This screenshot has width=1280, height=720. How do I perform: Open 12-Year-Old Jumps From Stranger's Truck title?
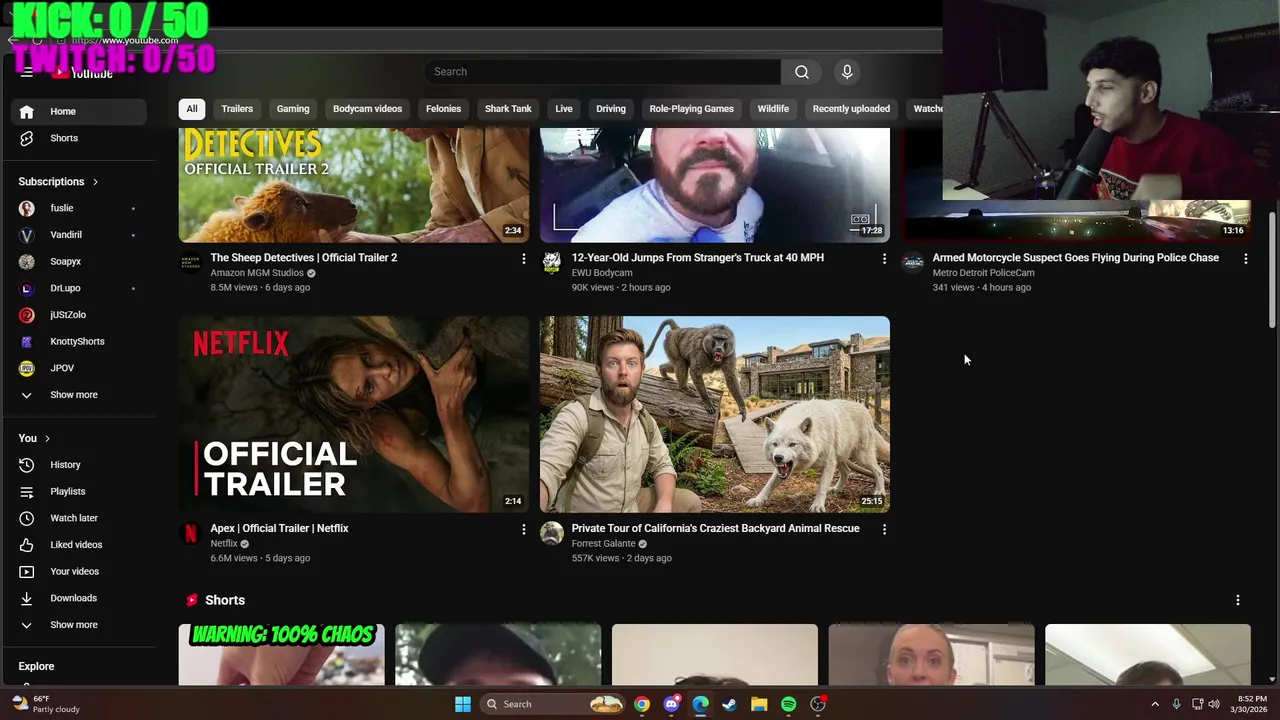click(698, 258)
